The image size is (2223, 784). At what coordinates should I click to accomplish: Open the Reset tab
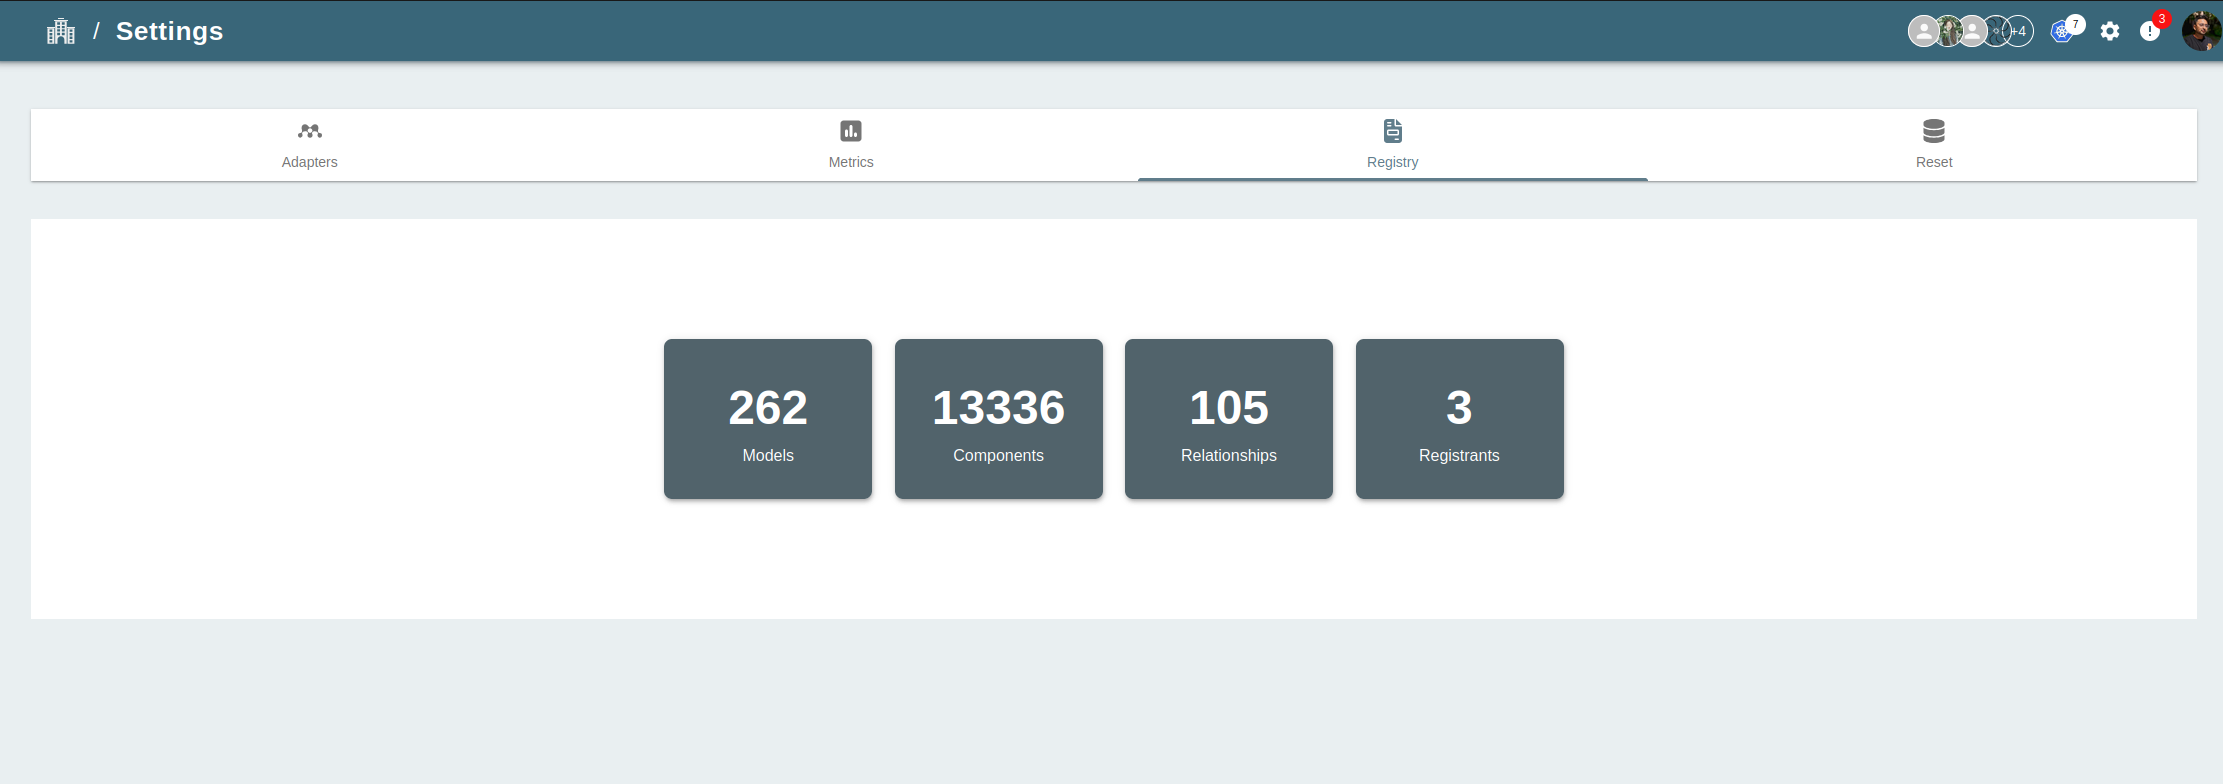[x=1933, y=146]
